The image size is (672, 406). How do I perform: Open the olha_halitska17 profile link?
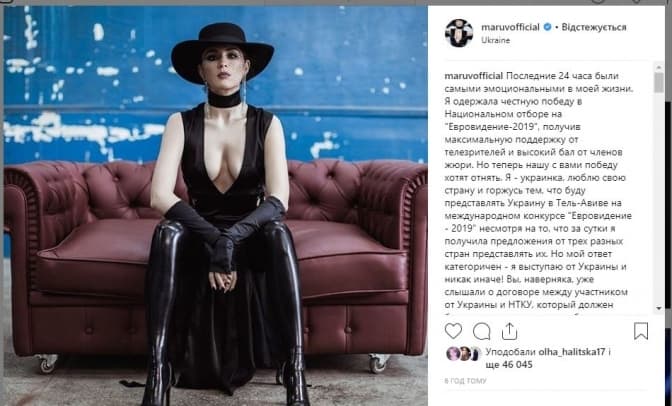572,352
